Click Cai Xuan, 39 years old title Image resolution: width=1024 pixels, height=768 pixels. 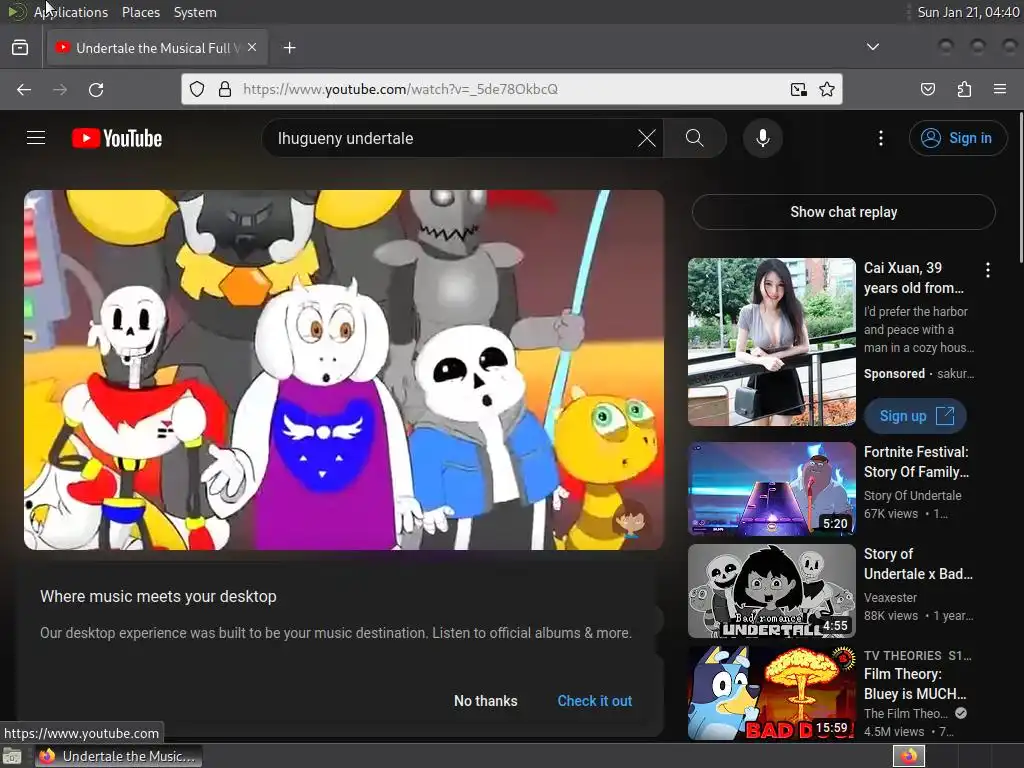click(x=914, y=278)
